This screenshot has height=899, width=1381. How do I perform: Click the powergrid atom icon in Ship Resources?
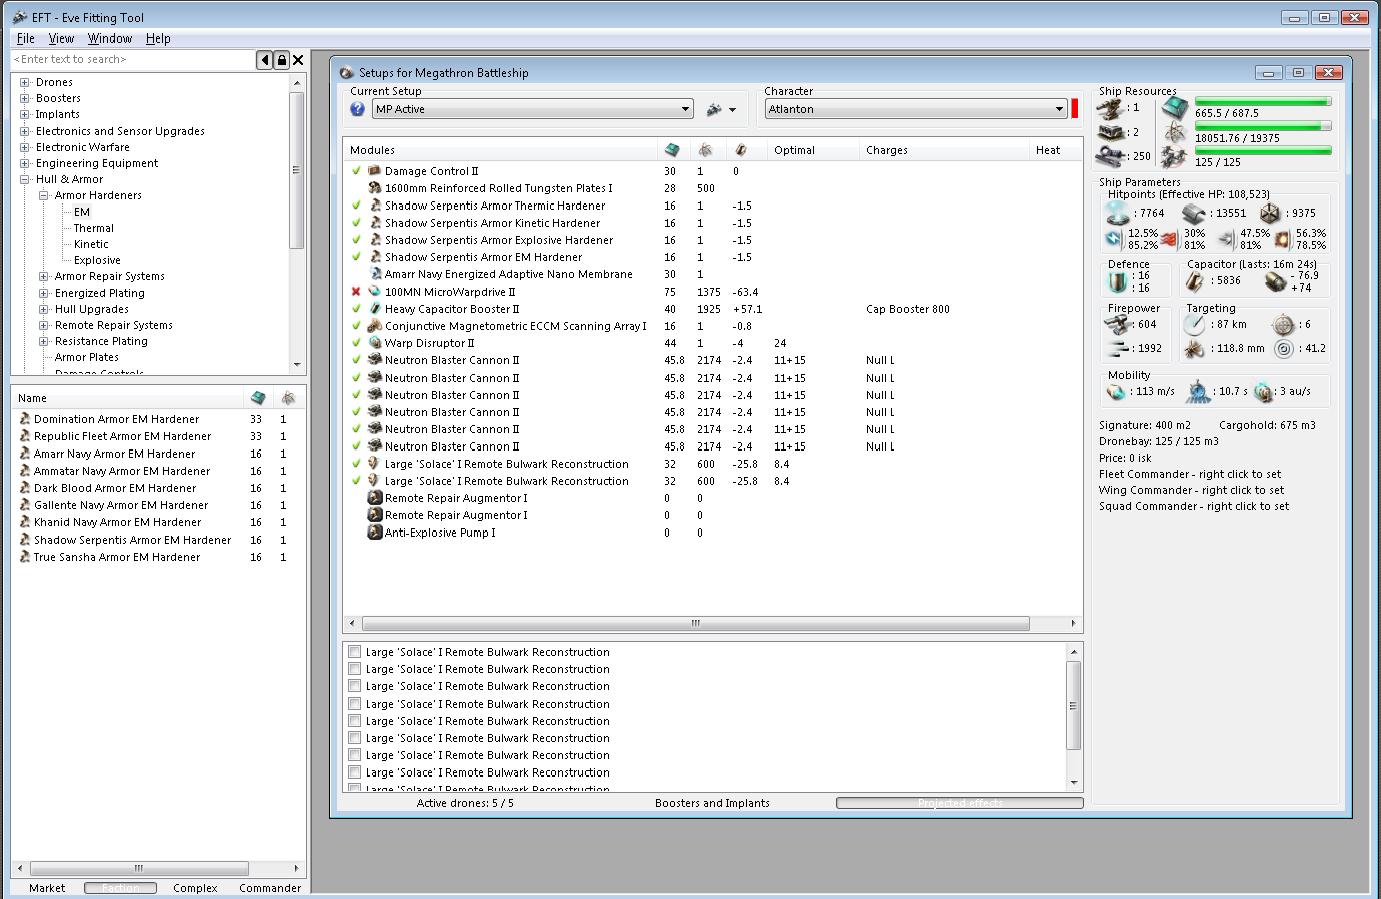[x=1175, y=132]
